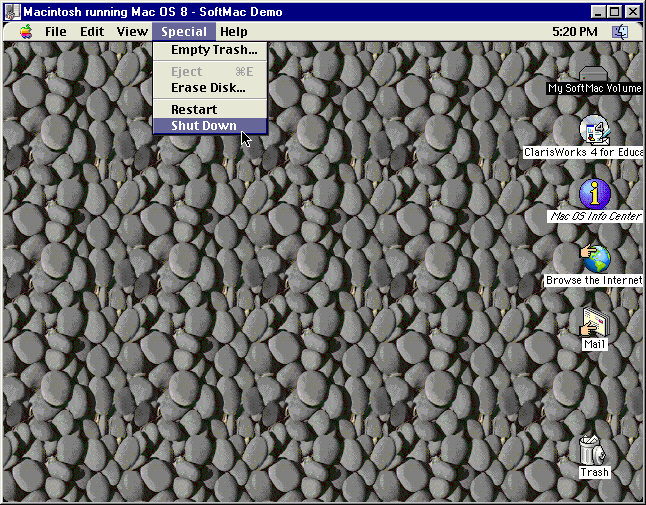Click the My SoftMac Volume label

coord(595,88)
